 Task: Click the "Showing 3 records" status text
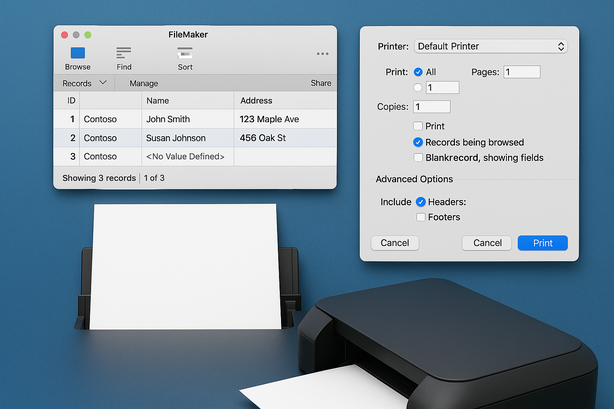coord(99,178)
